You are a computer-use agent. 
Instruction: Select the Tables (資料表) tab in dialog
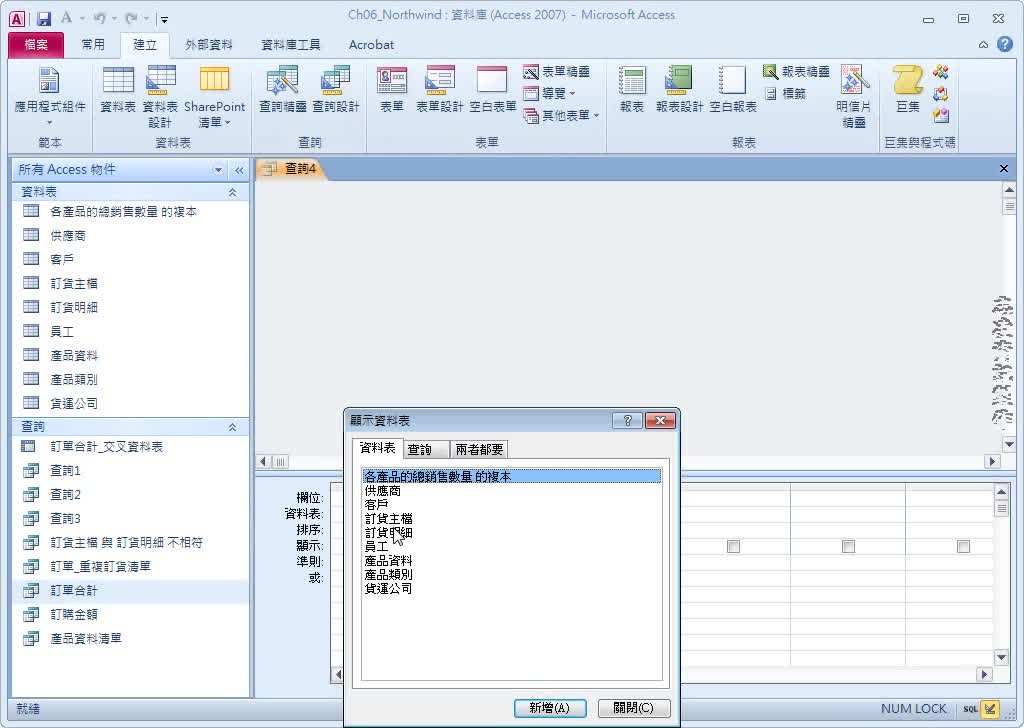click(x=377, y=448)
